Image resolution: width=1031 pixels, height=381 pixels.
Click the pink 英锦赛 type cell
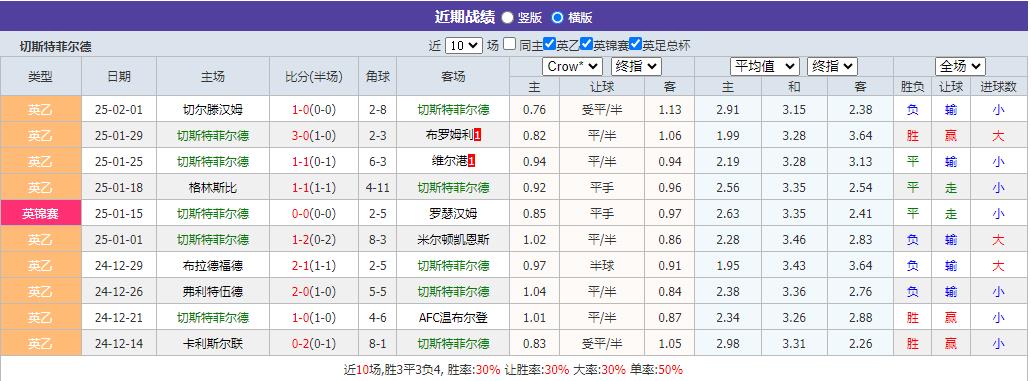pyautogui.click(x=40, y=213)
